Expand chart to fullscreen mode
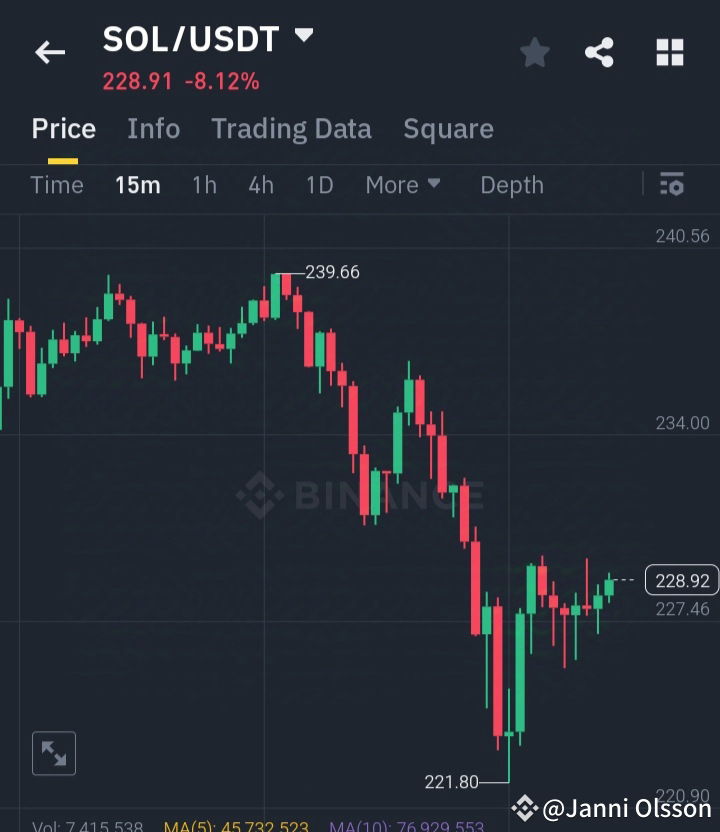Image resolution: width=720 pixels, height=832 pixels. pyautogui.click(x=53, y=753)
